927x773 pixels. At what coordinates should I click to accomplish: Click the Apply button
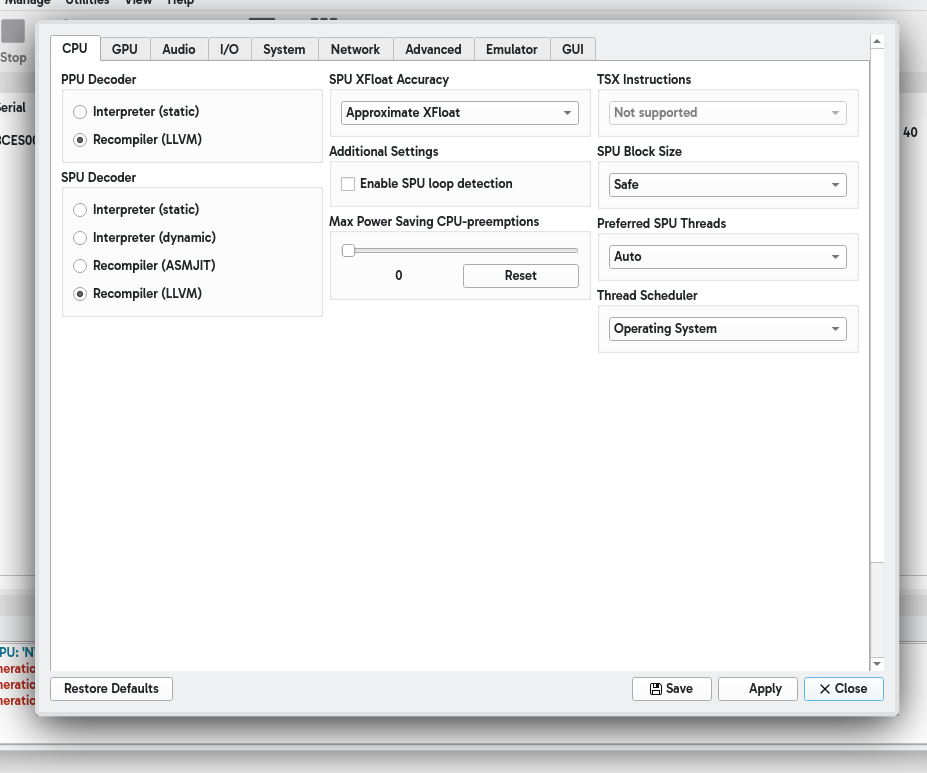758,689
